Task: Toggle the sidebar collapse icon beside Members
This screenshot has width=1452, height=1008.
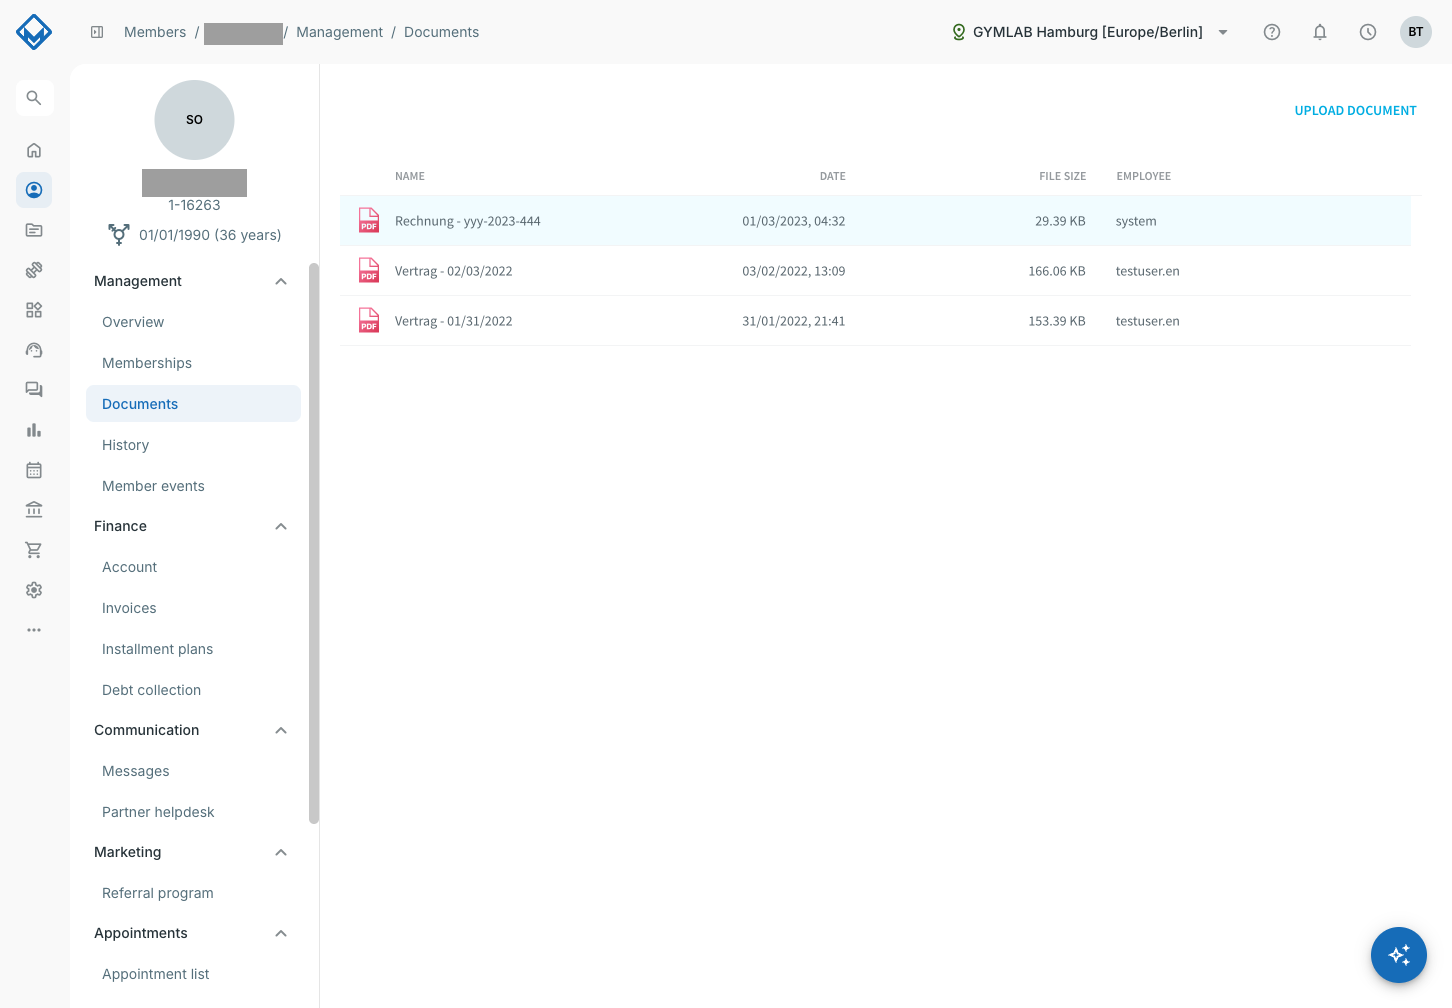Action: (x=97, y=32)
